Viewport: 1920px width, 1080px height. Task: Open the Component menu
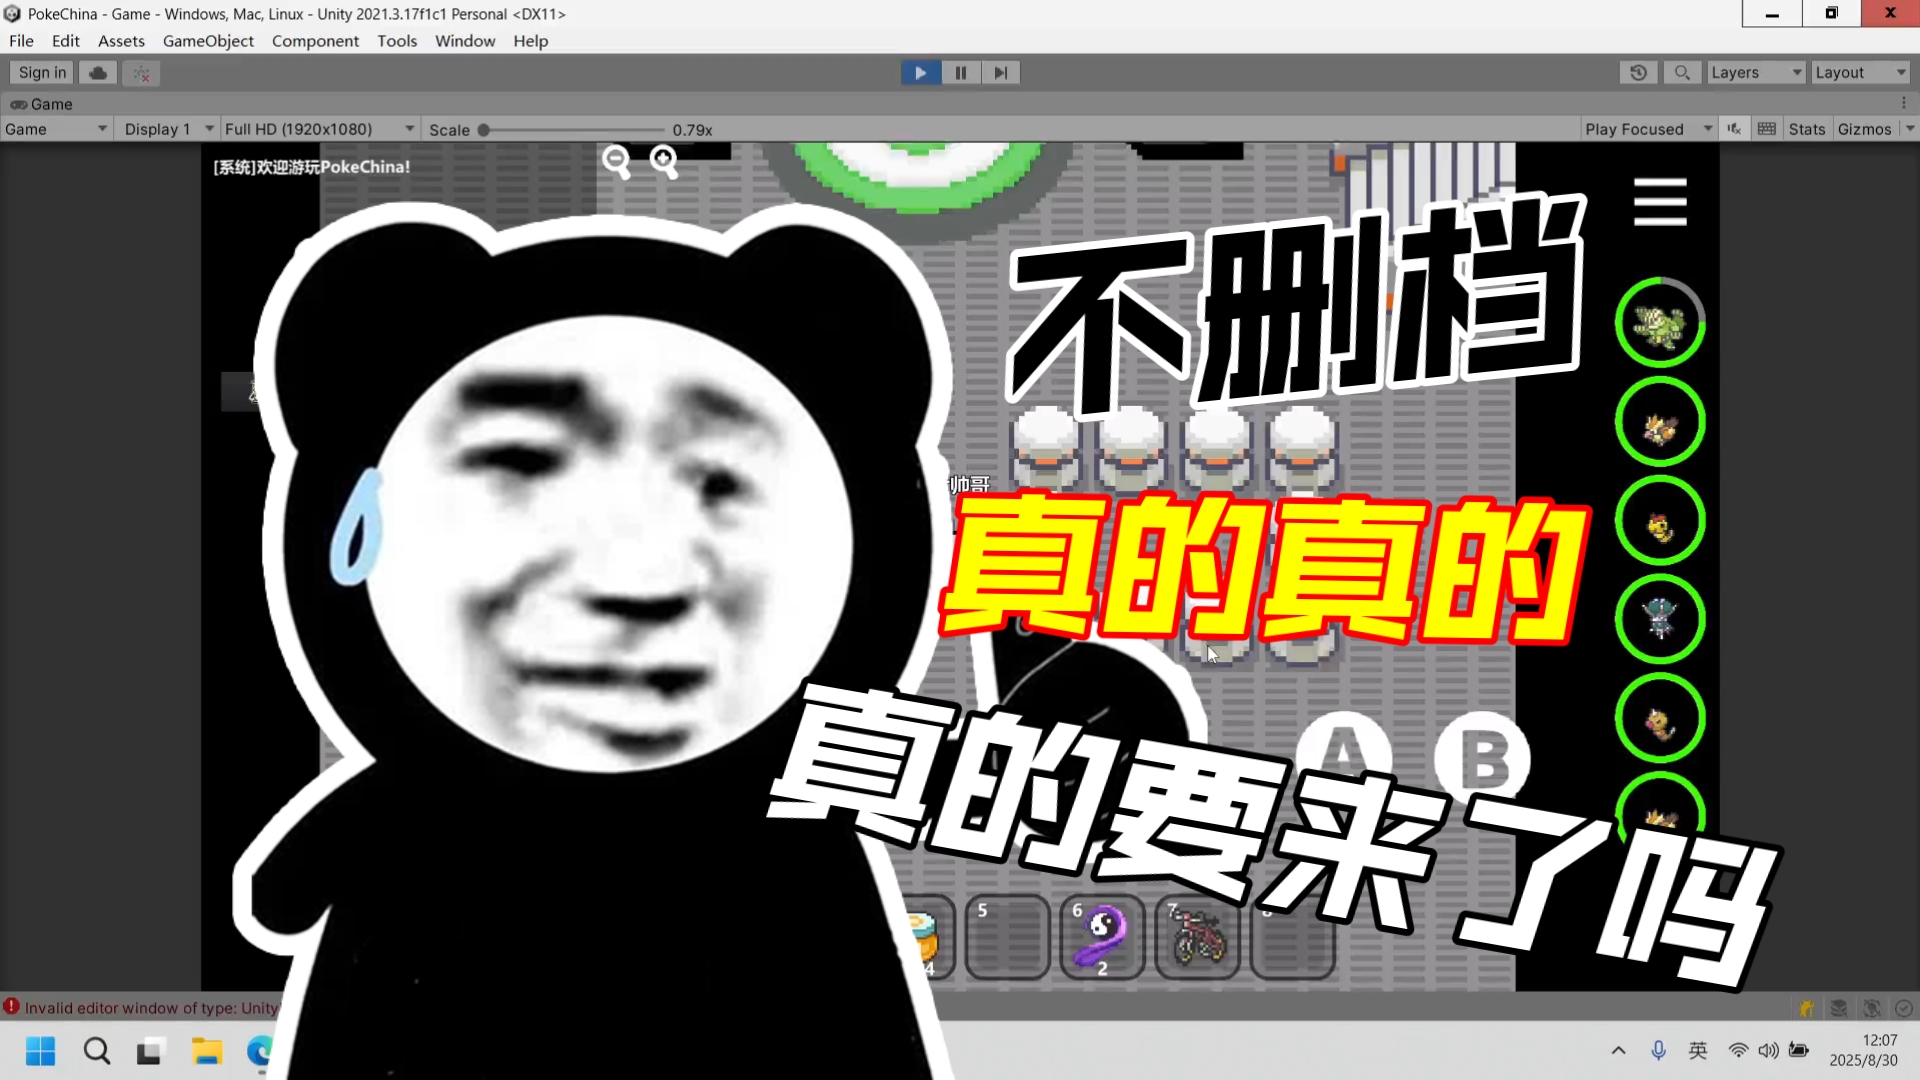pyautogui.click(x=315, y=41)
